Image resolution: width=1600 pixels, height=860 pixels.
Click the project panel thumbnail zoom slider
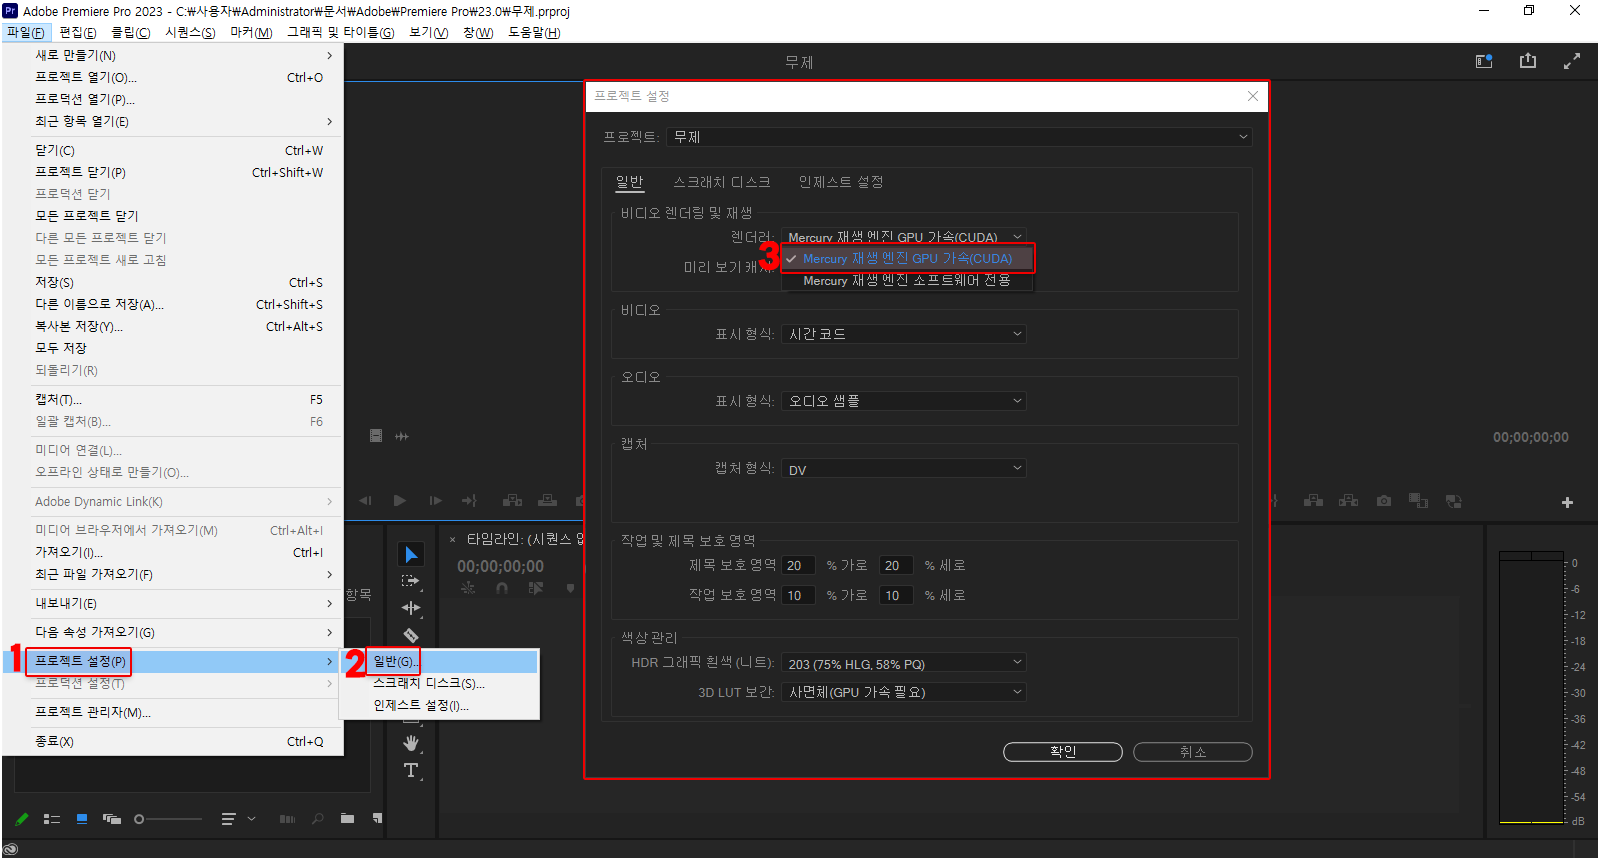(x=168, y=819)
